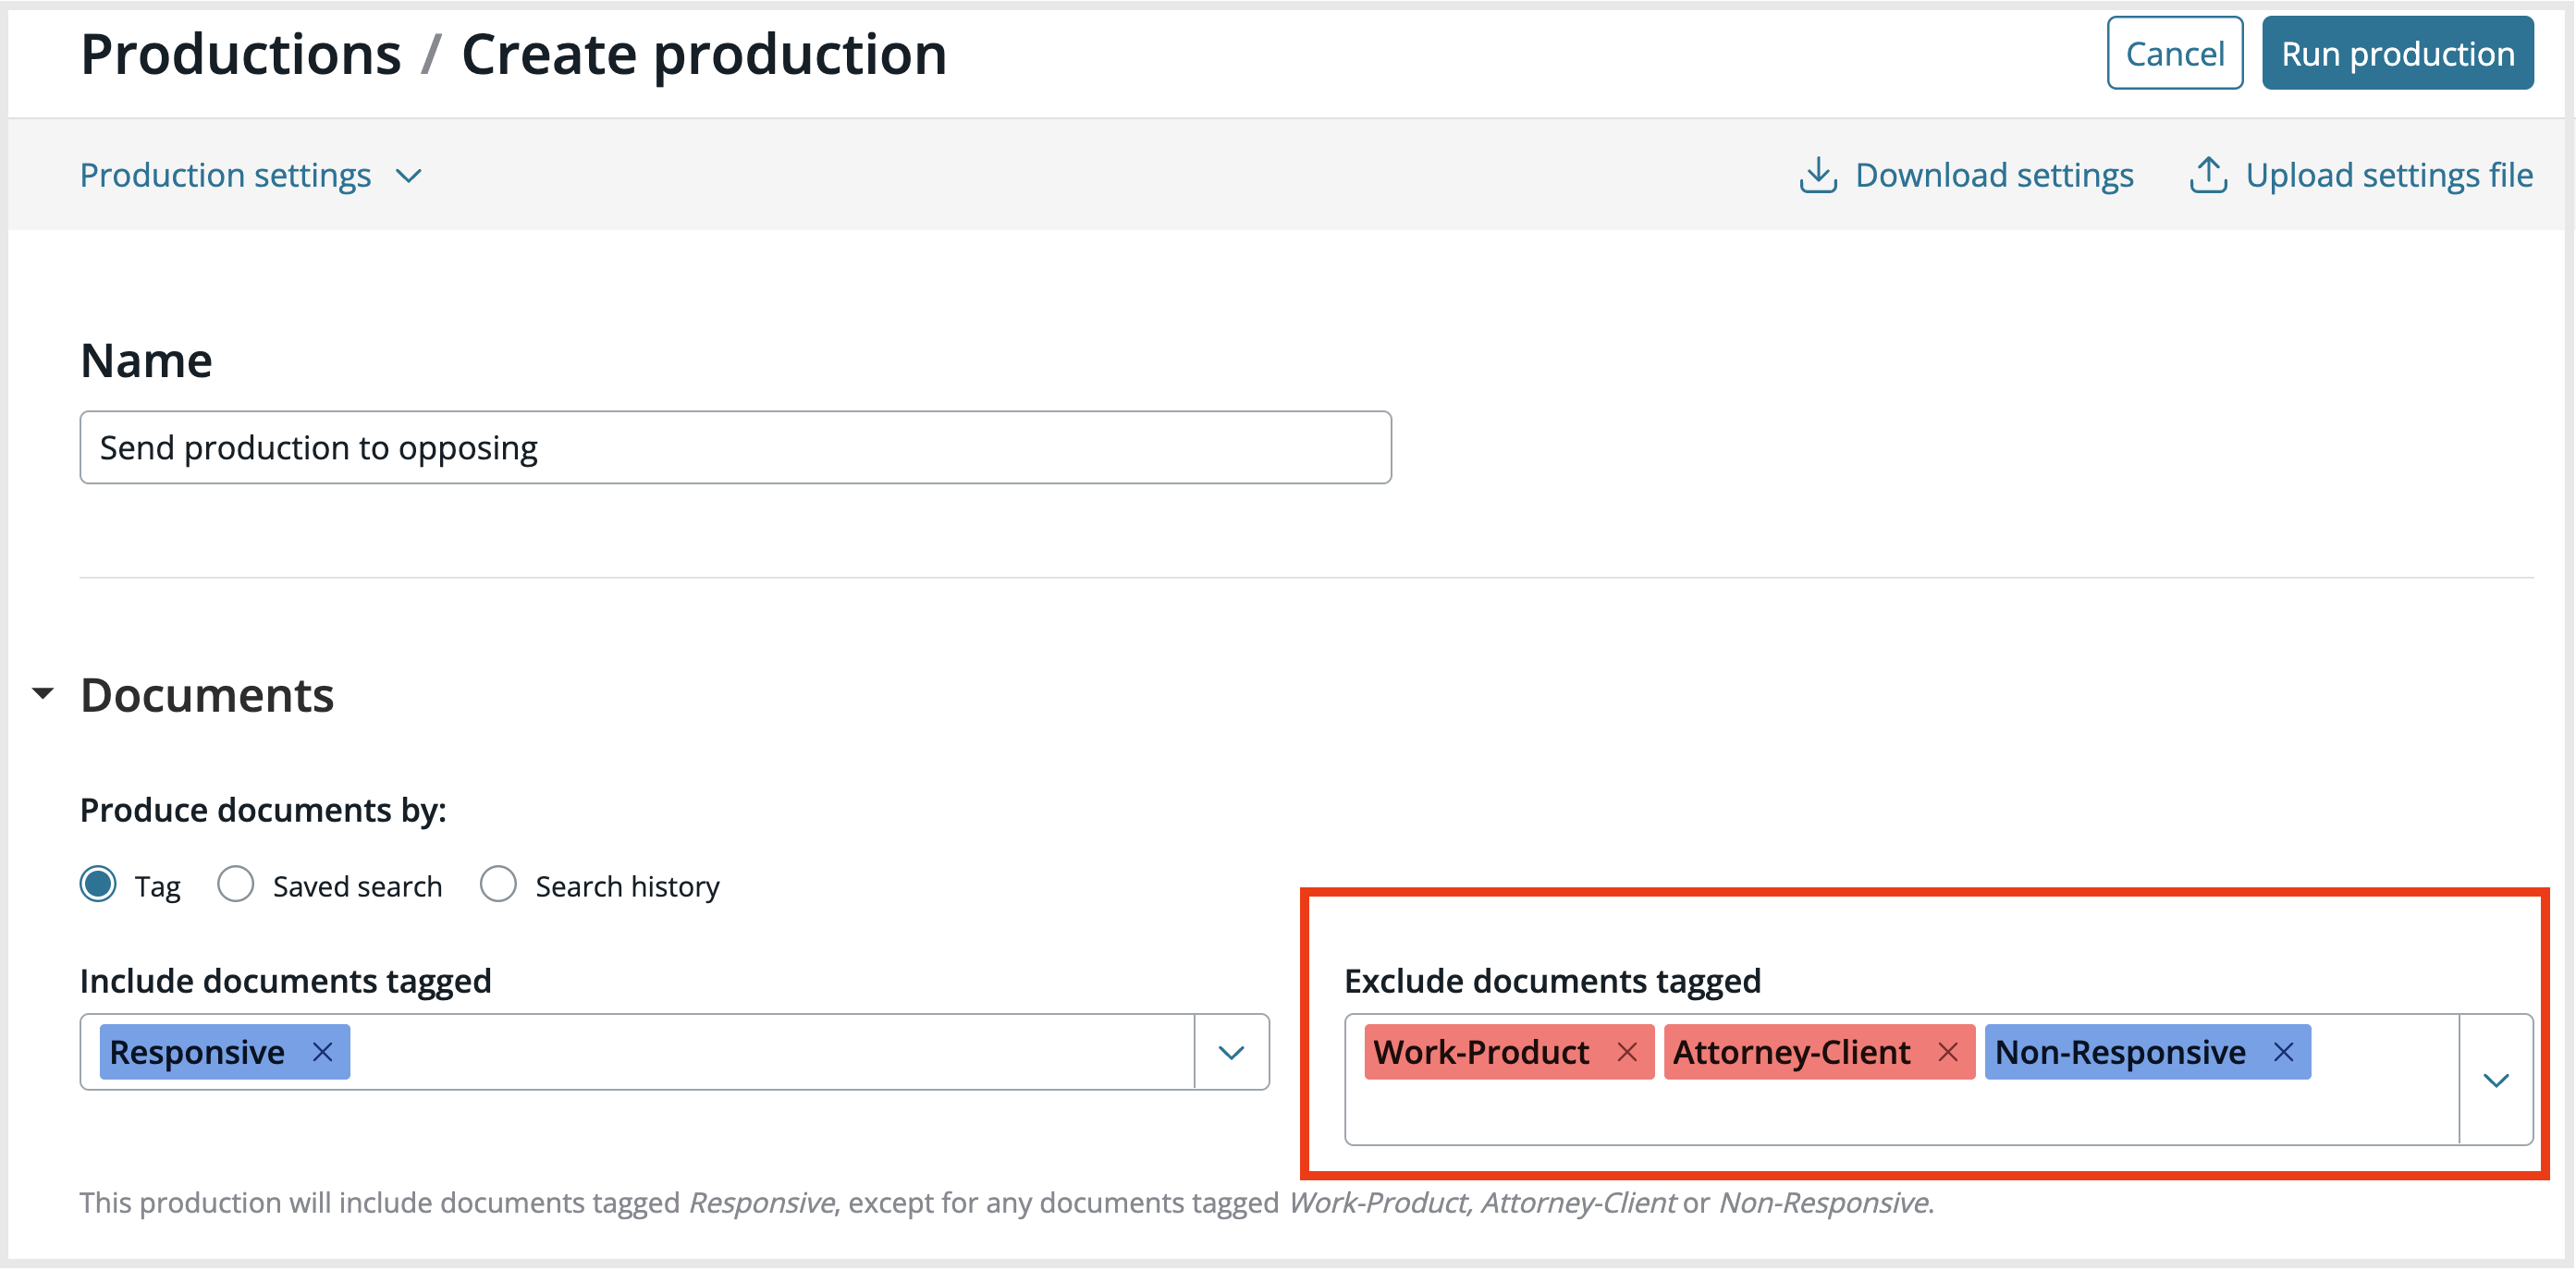This screenshot has width=2576, height=1270.
Task: Click the Non-Responsive tag label
Action: (2120, 1051)
